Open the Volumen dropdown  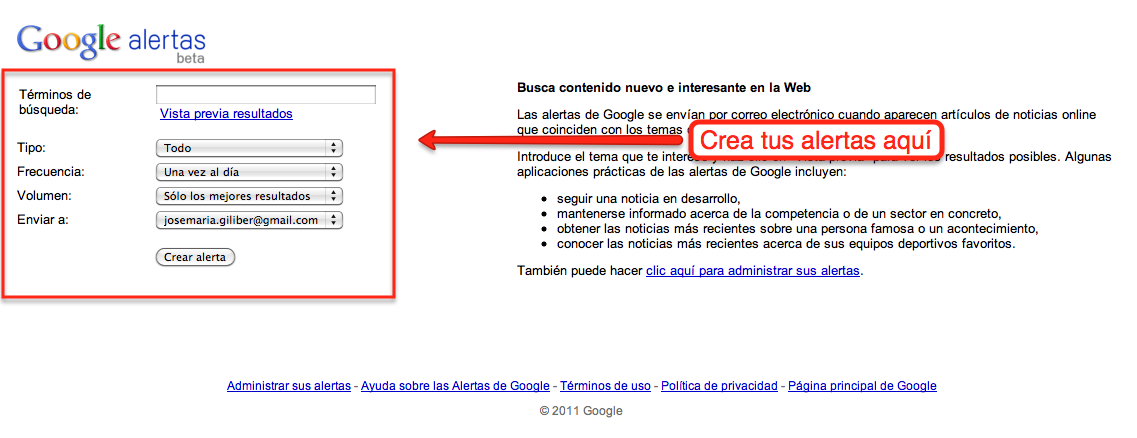249,196
